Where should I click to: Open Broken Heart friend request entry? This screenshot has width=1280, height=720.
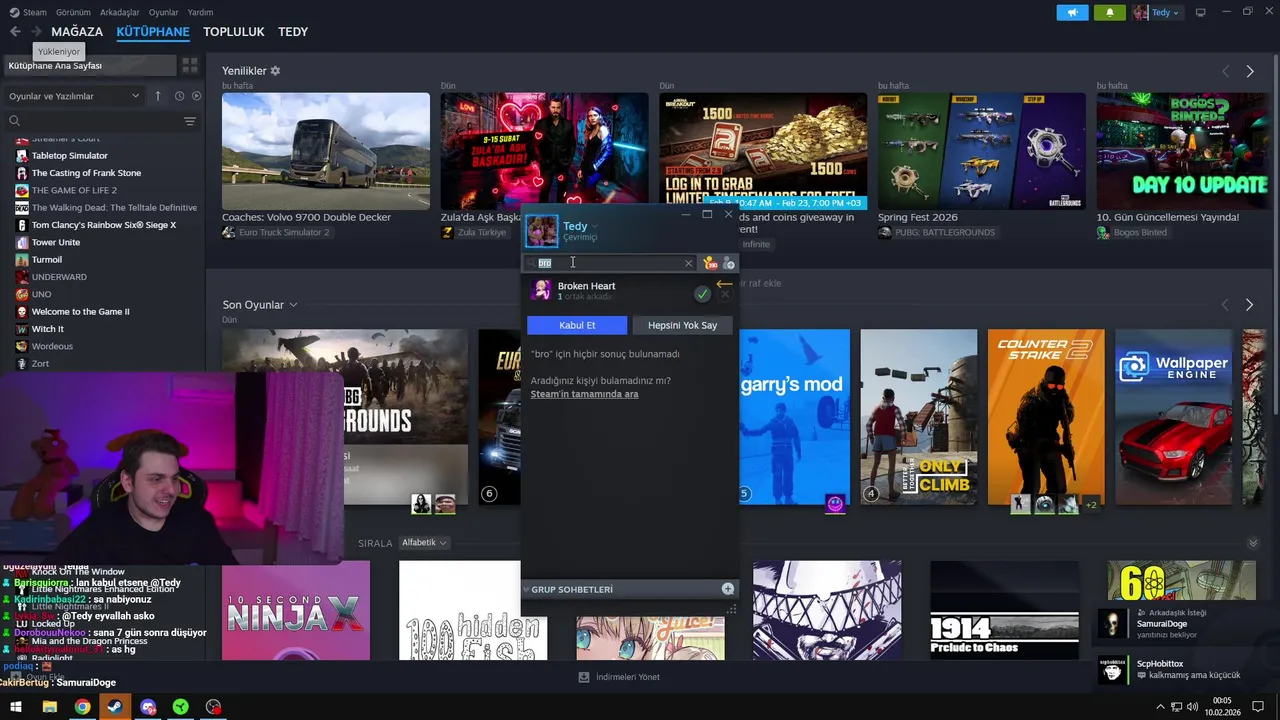[610, 291]
